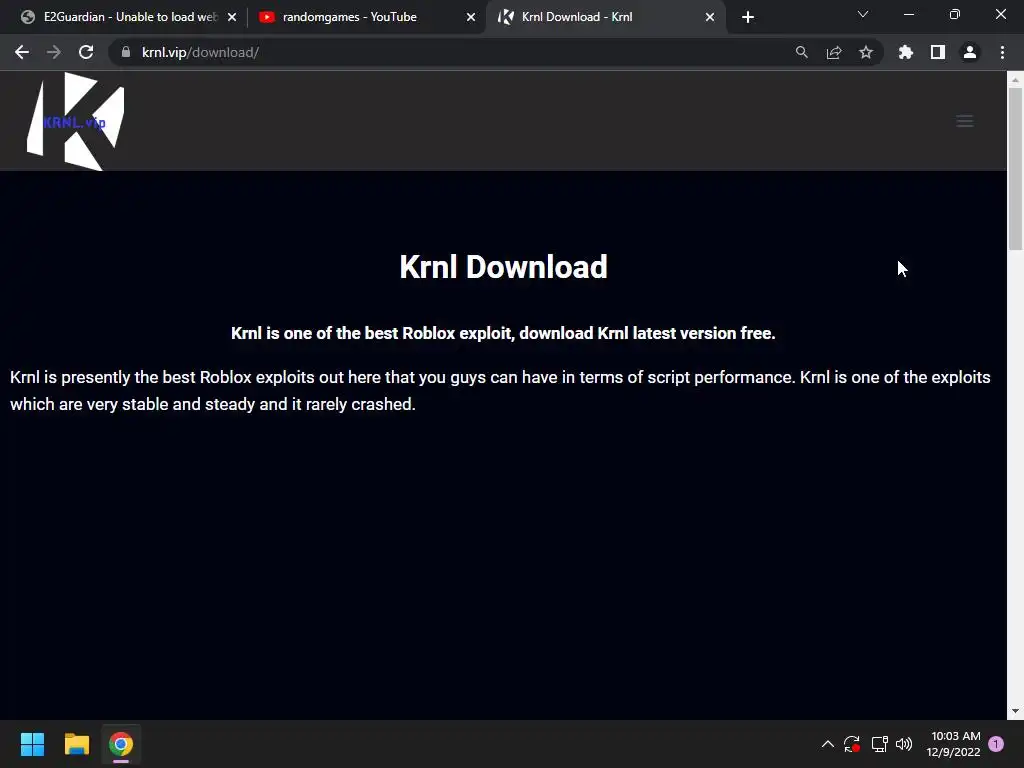
Task: Click the forward navigation arrow
Action: pyautogui.click(x=54, y=52)
